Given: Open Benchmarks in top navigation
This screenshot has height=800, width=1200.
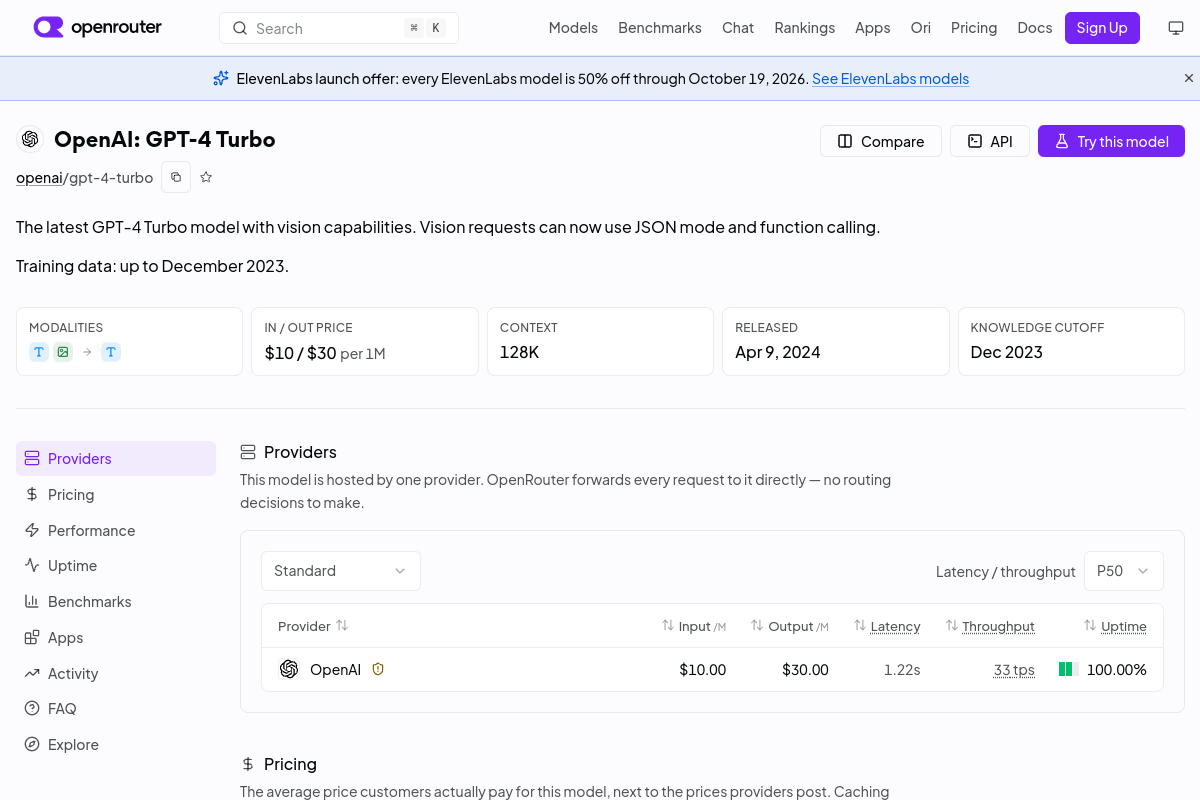Looking at the screenshot, I should [660, 28].
